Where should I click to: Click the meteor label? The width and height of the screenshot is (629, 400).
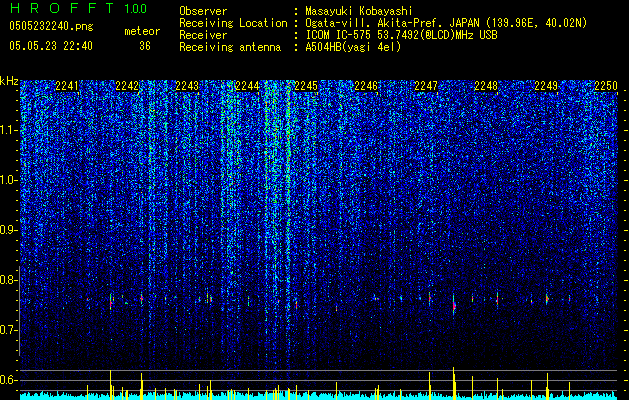coord(142,31)
